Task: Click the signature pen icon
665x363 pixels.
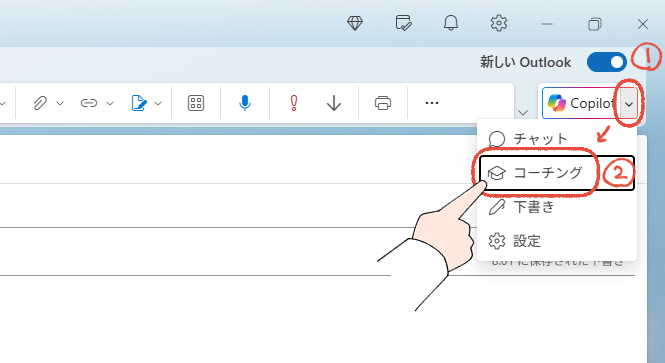Action: click(139, 103)
